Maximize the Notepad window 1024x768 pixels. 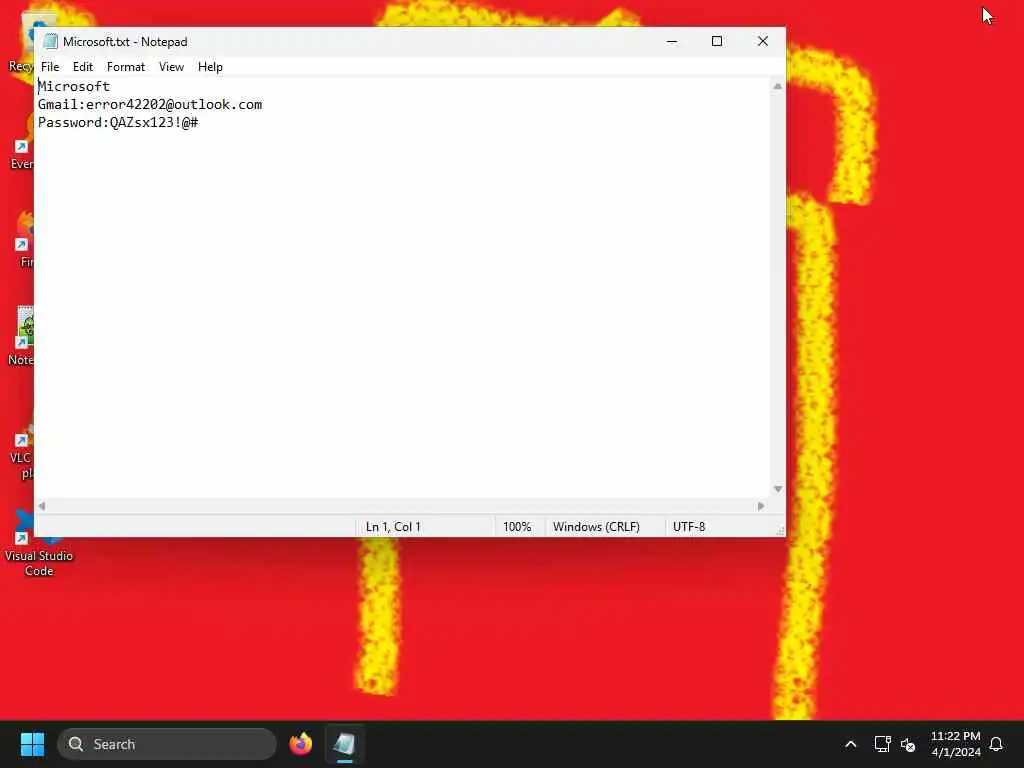tap(716, 41)
